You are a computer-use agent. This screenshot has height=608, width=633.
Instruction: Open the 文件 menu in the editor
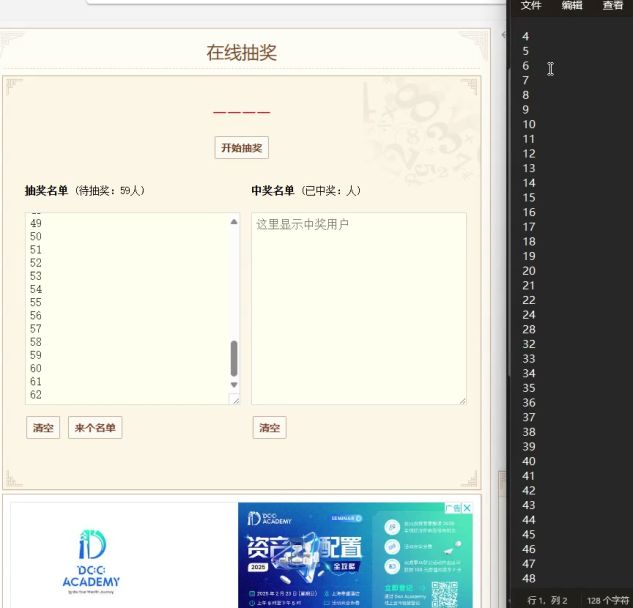point(531,6)
